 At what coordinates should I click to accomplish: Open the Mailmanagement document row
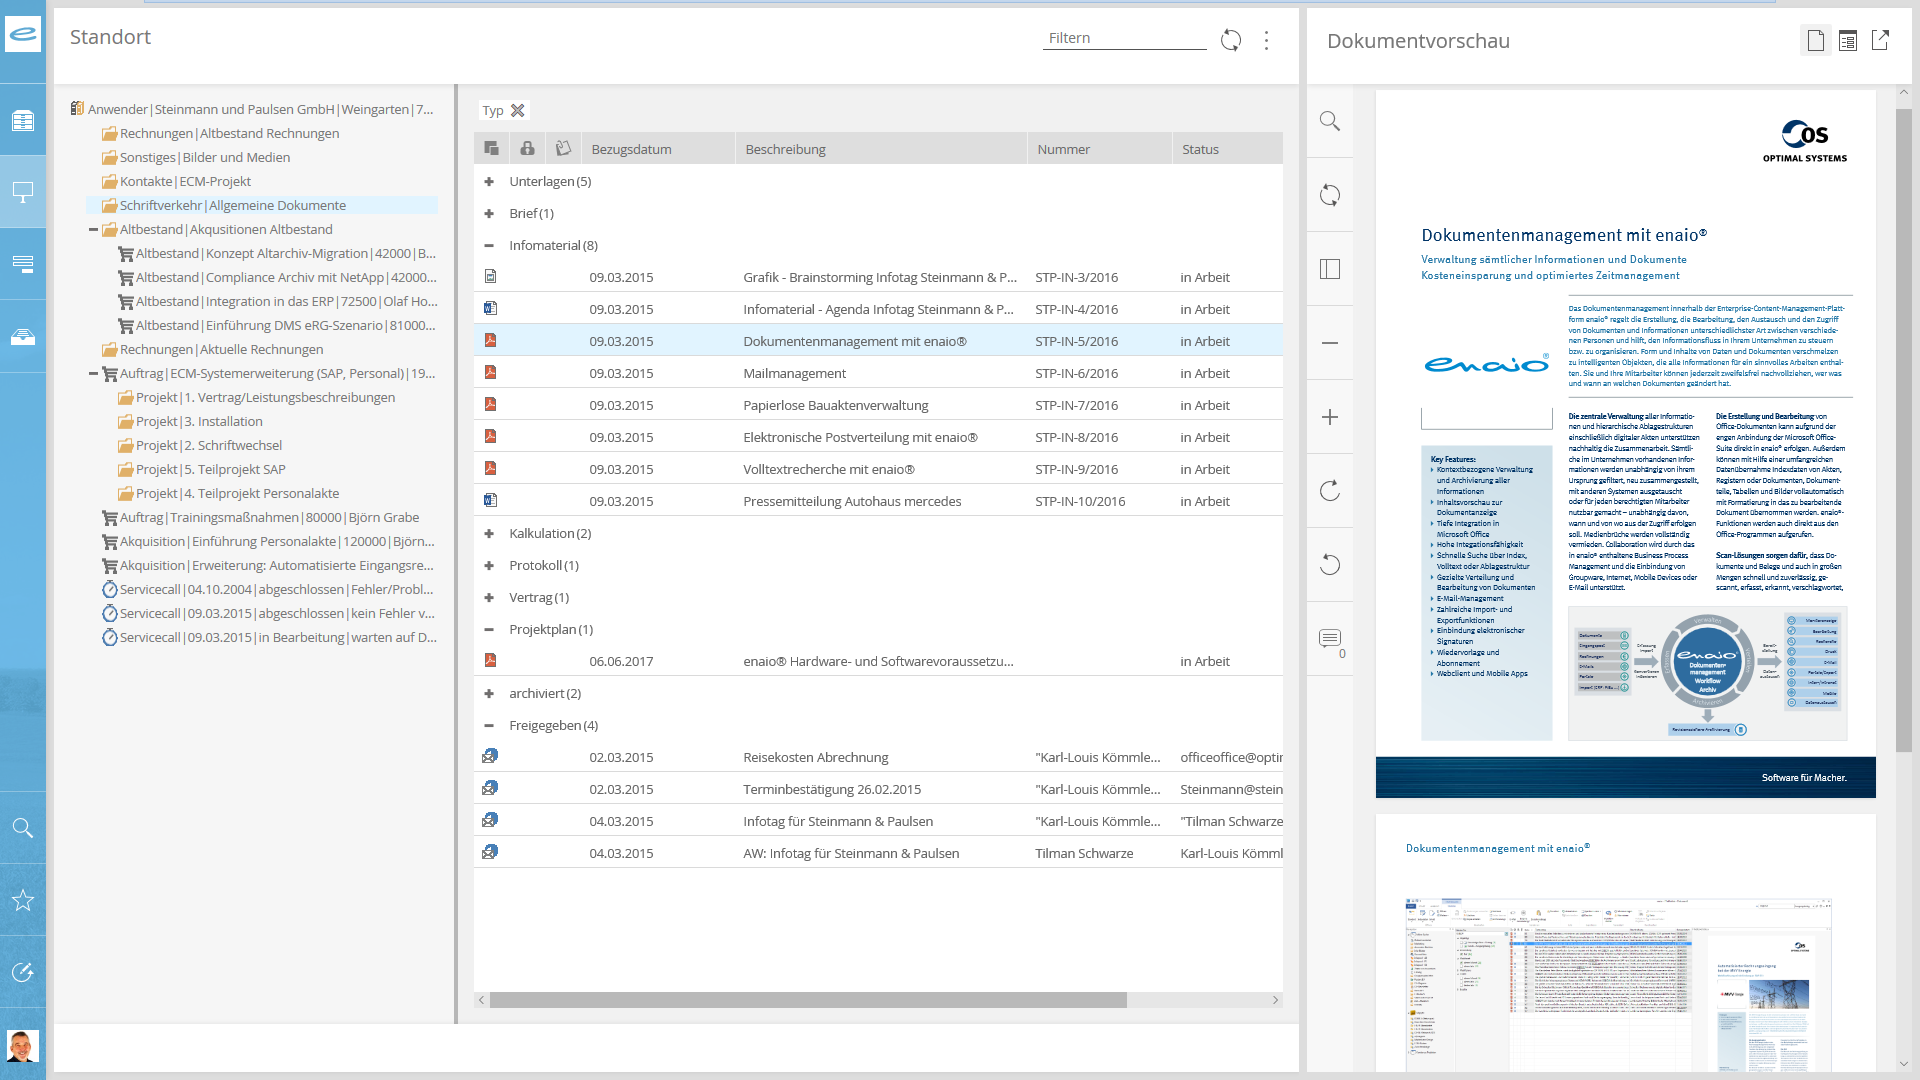click(794, 373)
